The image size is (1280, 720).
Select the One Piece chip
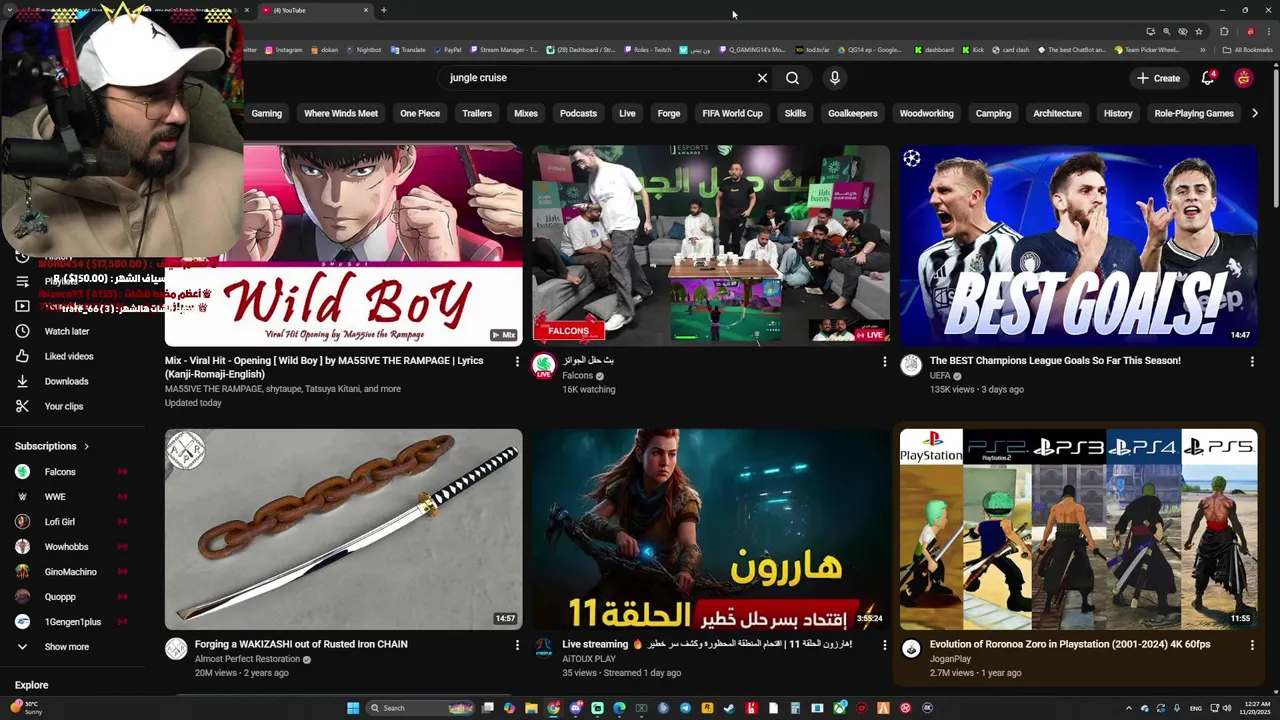click(420, 113)
